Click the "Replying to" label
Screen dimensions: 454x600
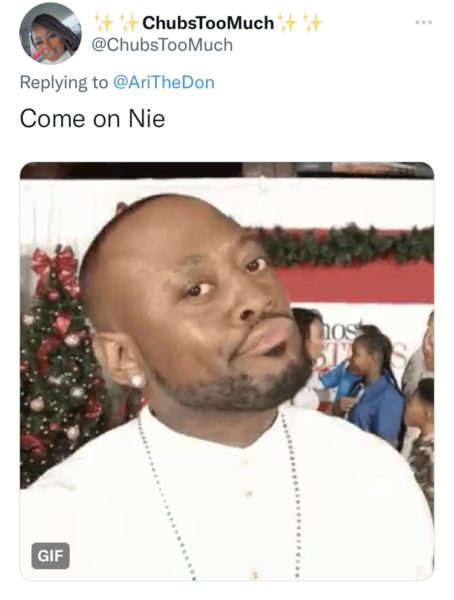64,82
